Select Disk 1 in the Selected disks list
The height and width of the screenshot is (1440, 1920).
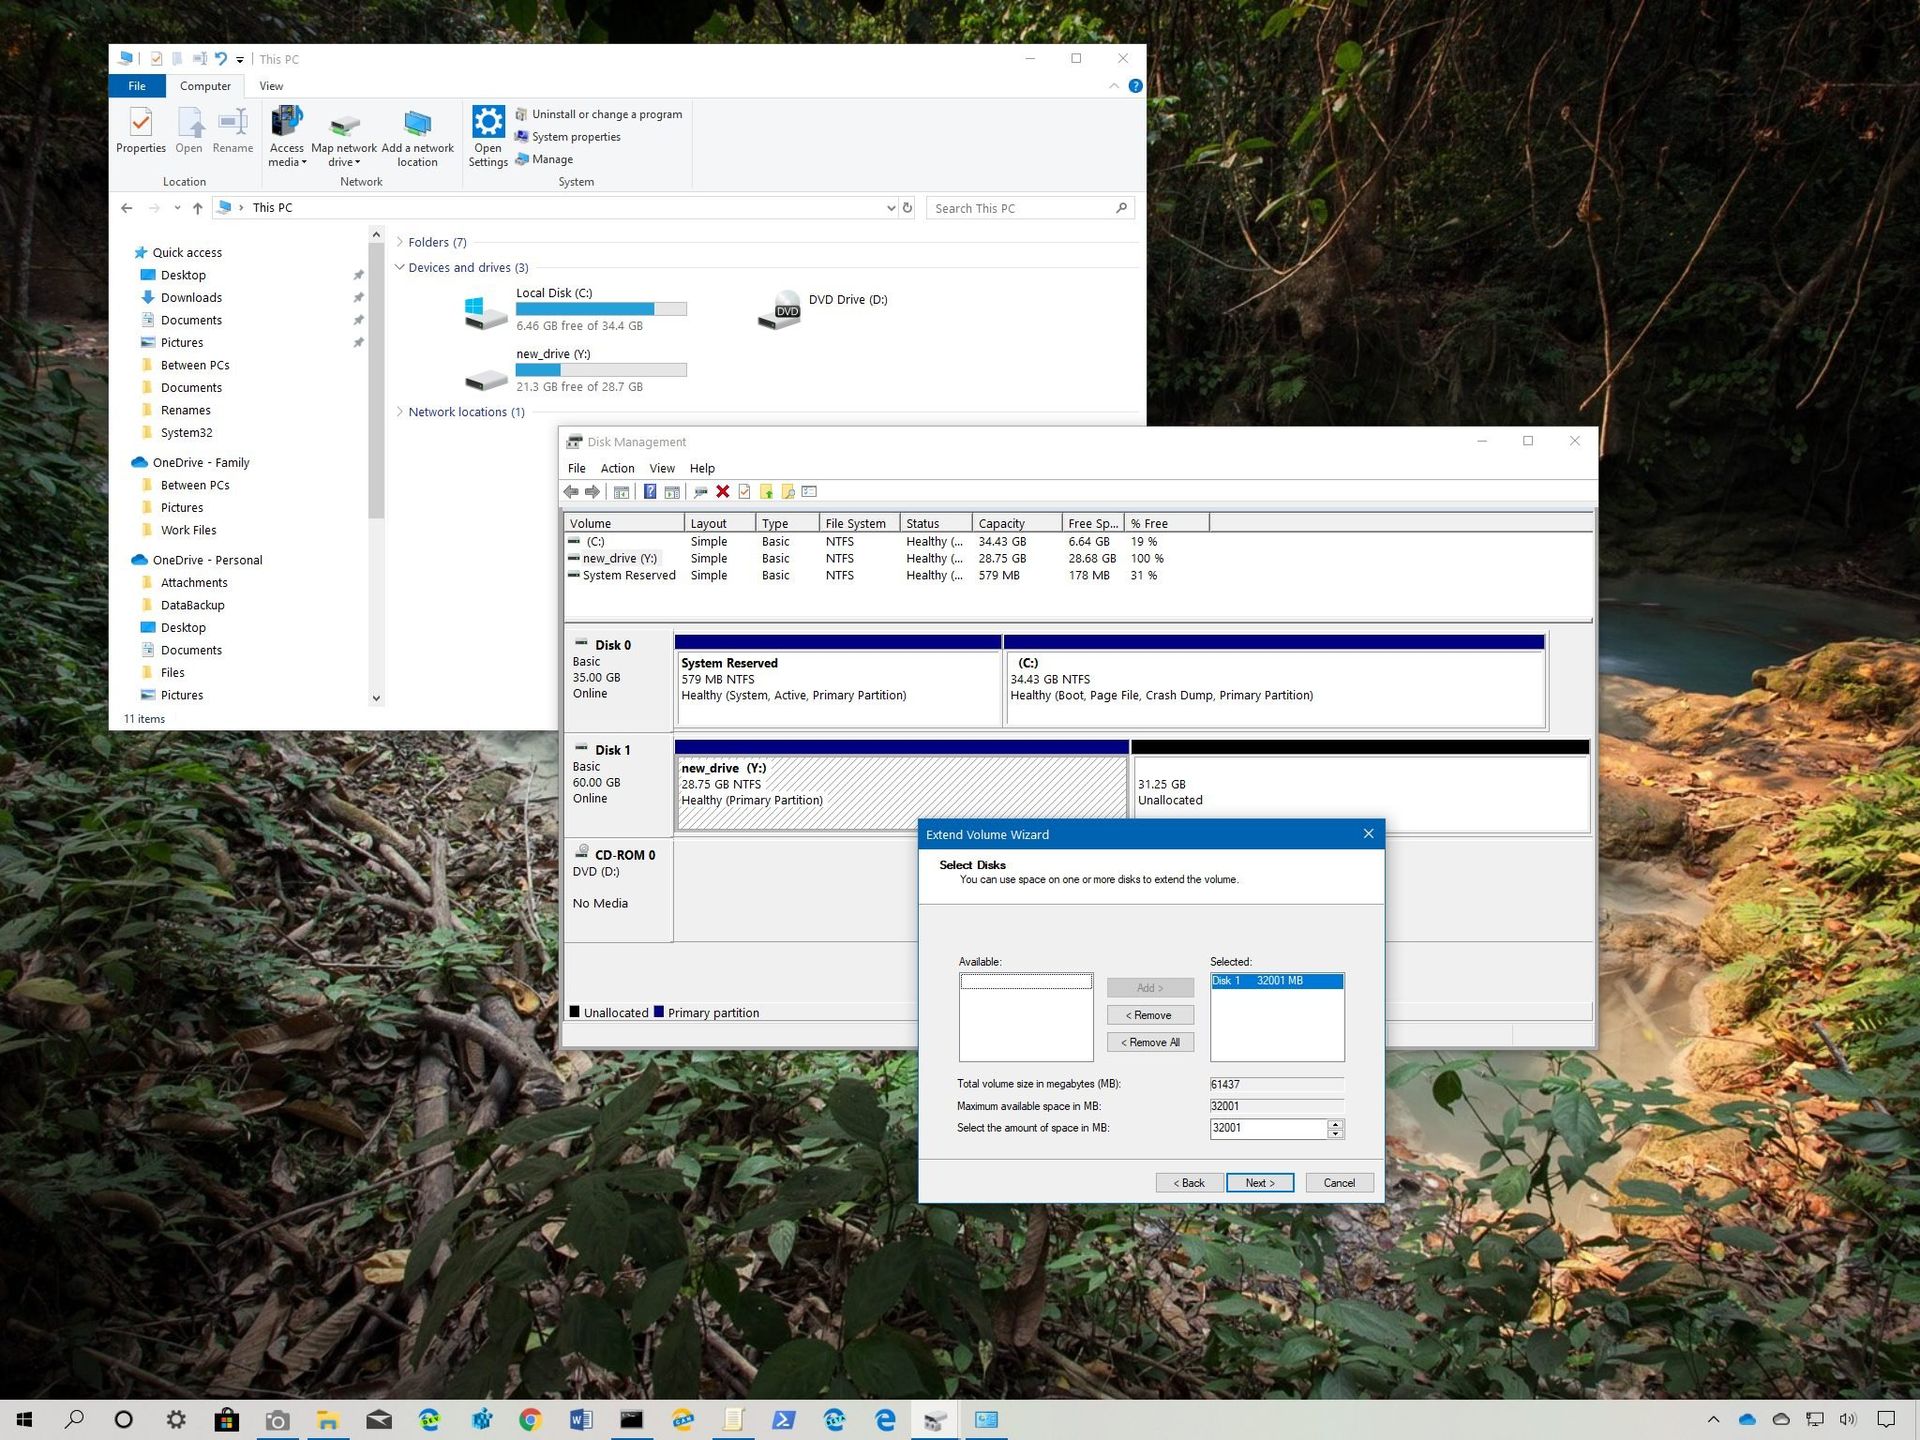pos(1277,981)
